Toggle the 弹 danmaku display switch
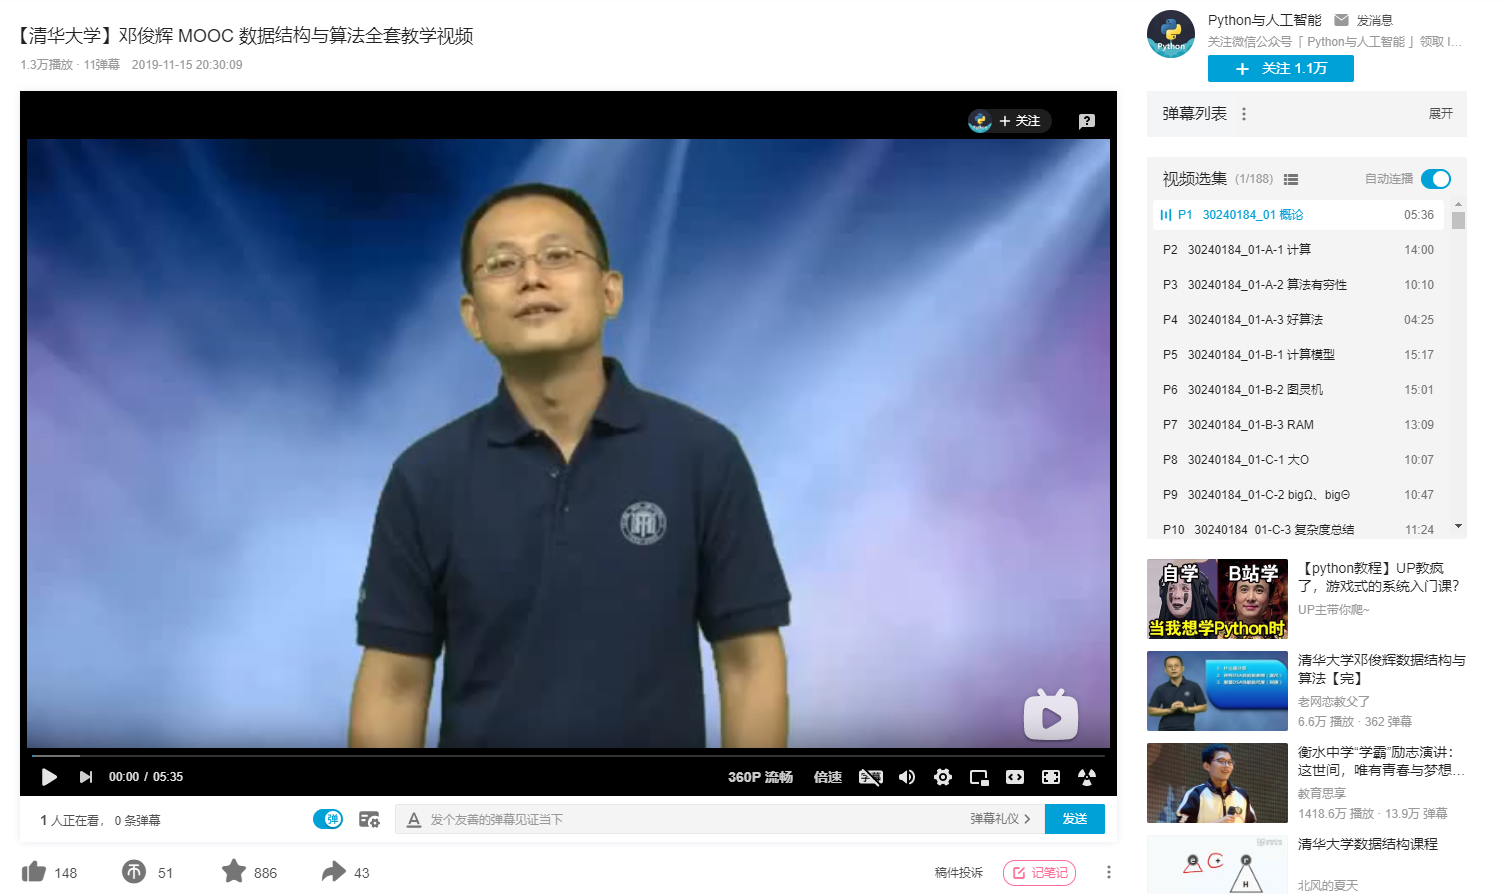This screenshot has width=1506, height=894. click(x=330, y=818)
